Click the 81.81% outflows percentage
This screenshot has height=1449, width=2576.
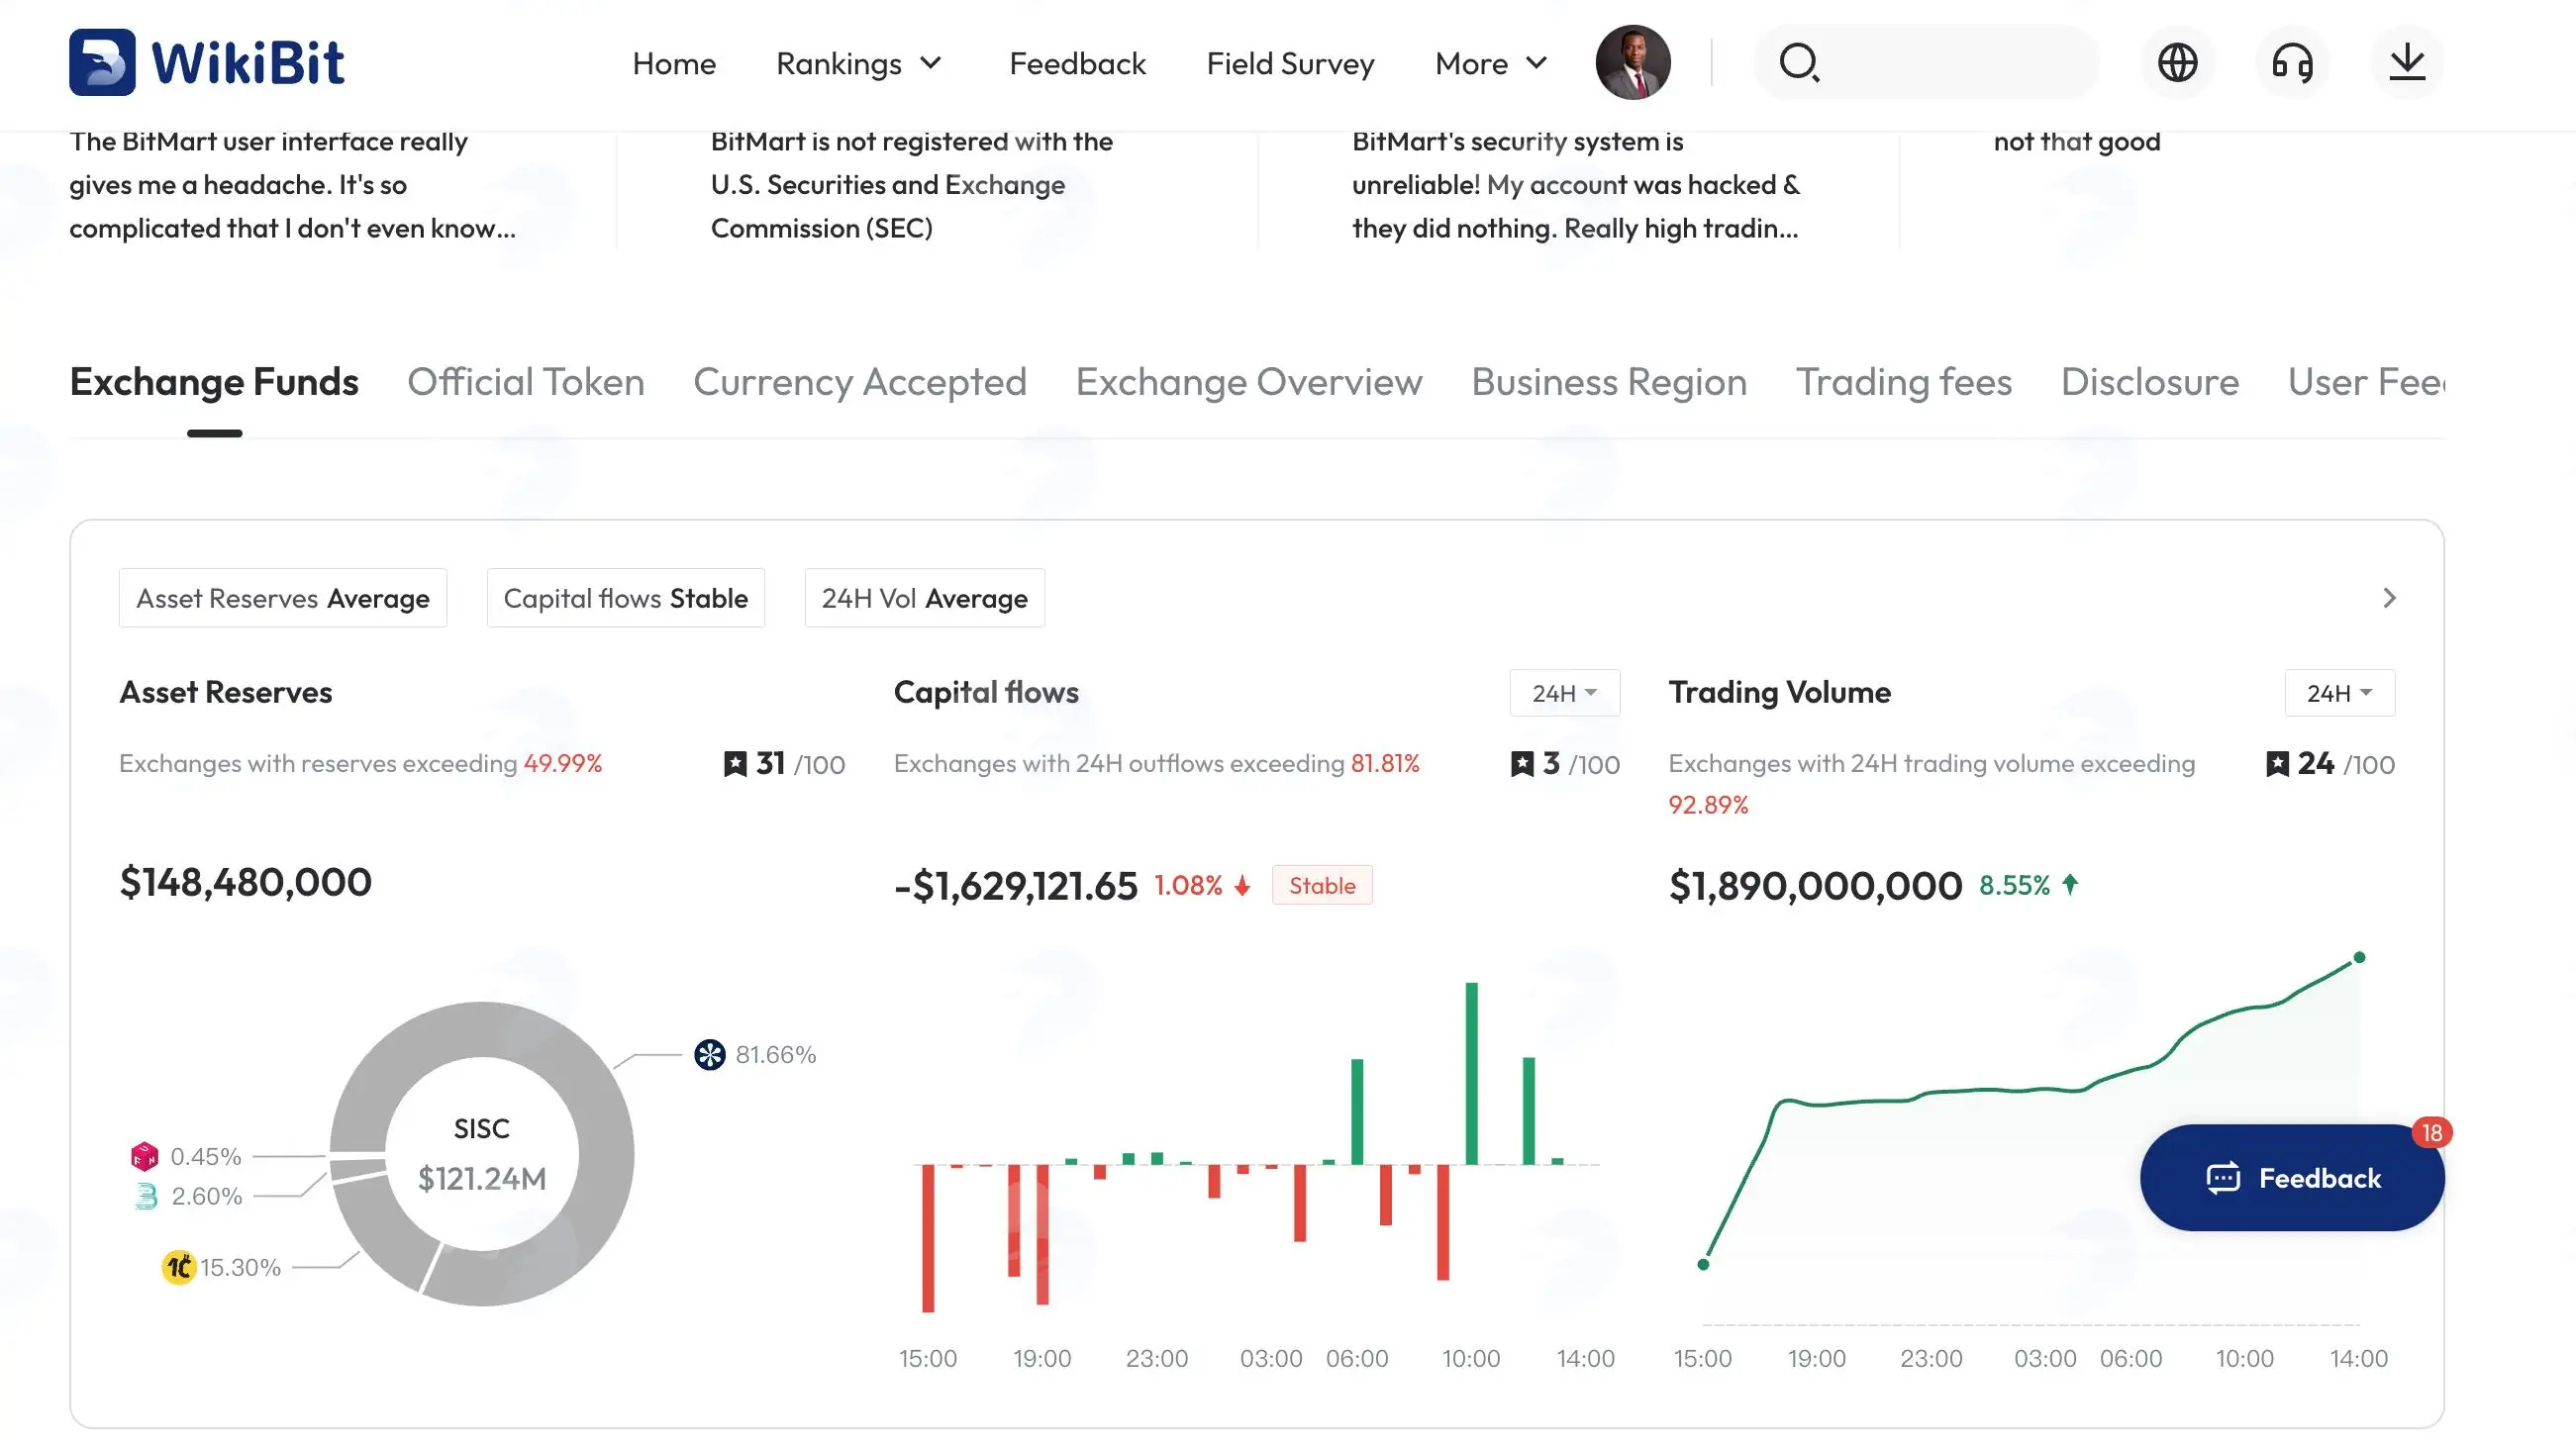1385,764
